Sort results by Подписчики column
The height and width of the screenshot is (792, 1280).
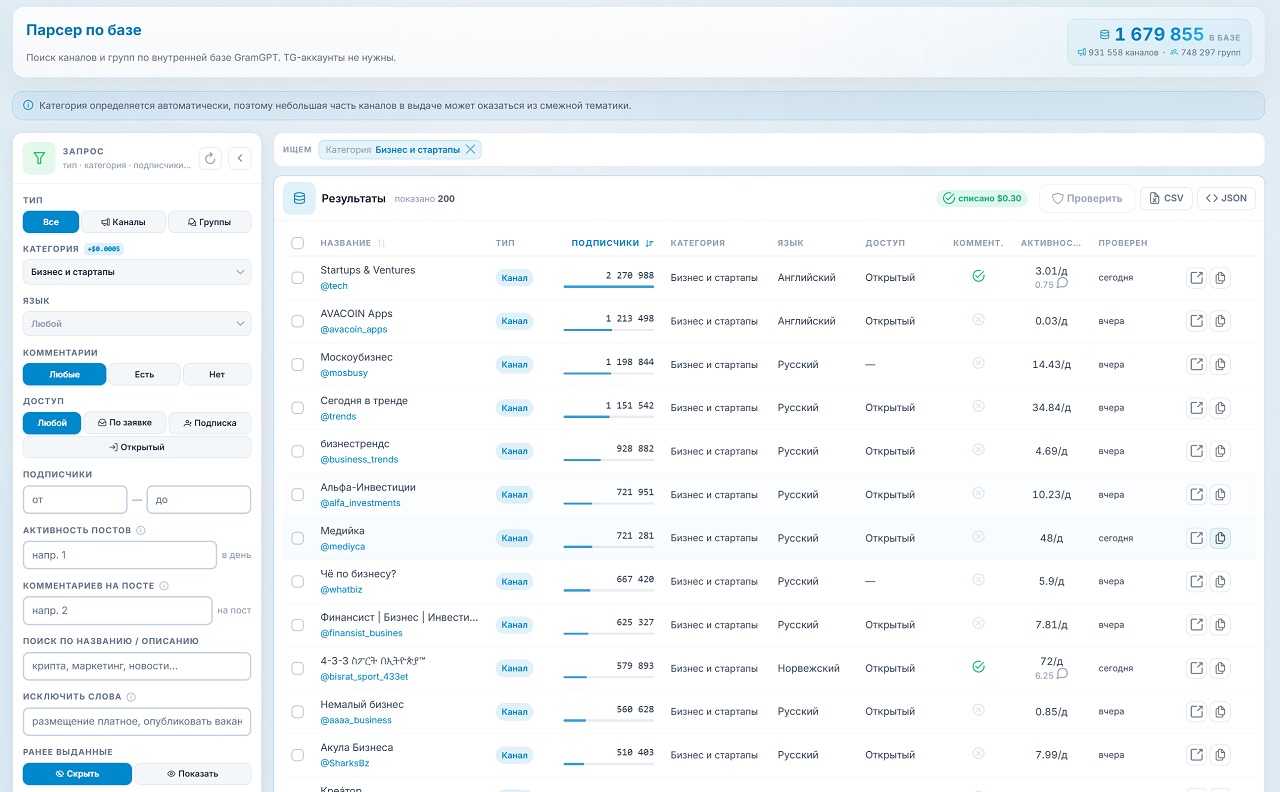click(x=612, y=243)
